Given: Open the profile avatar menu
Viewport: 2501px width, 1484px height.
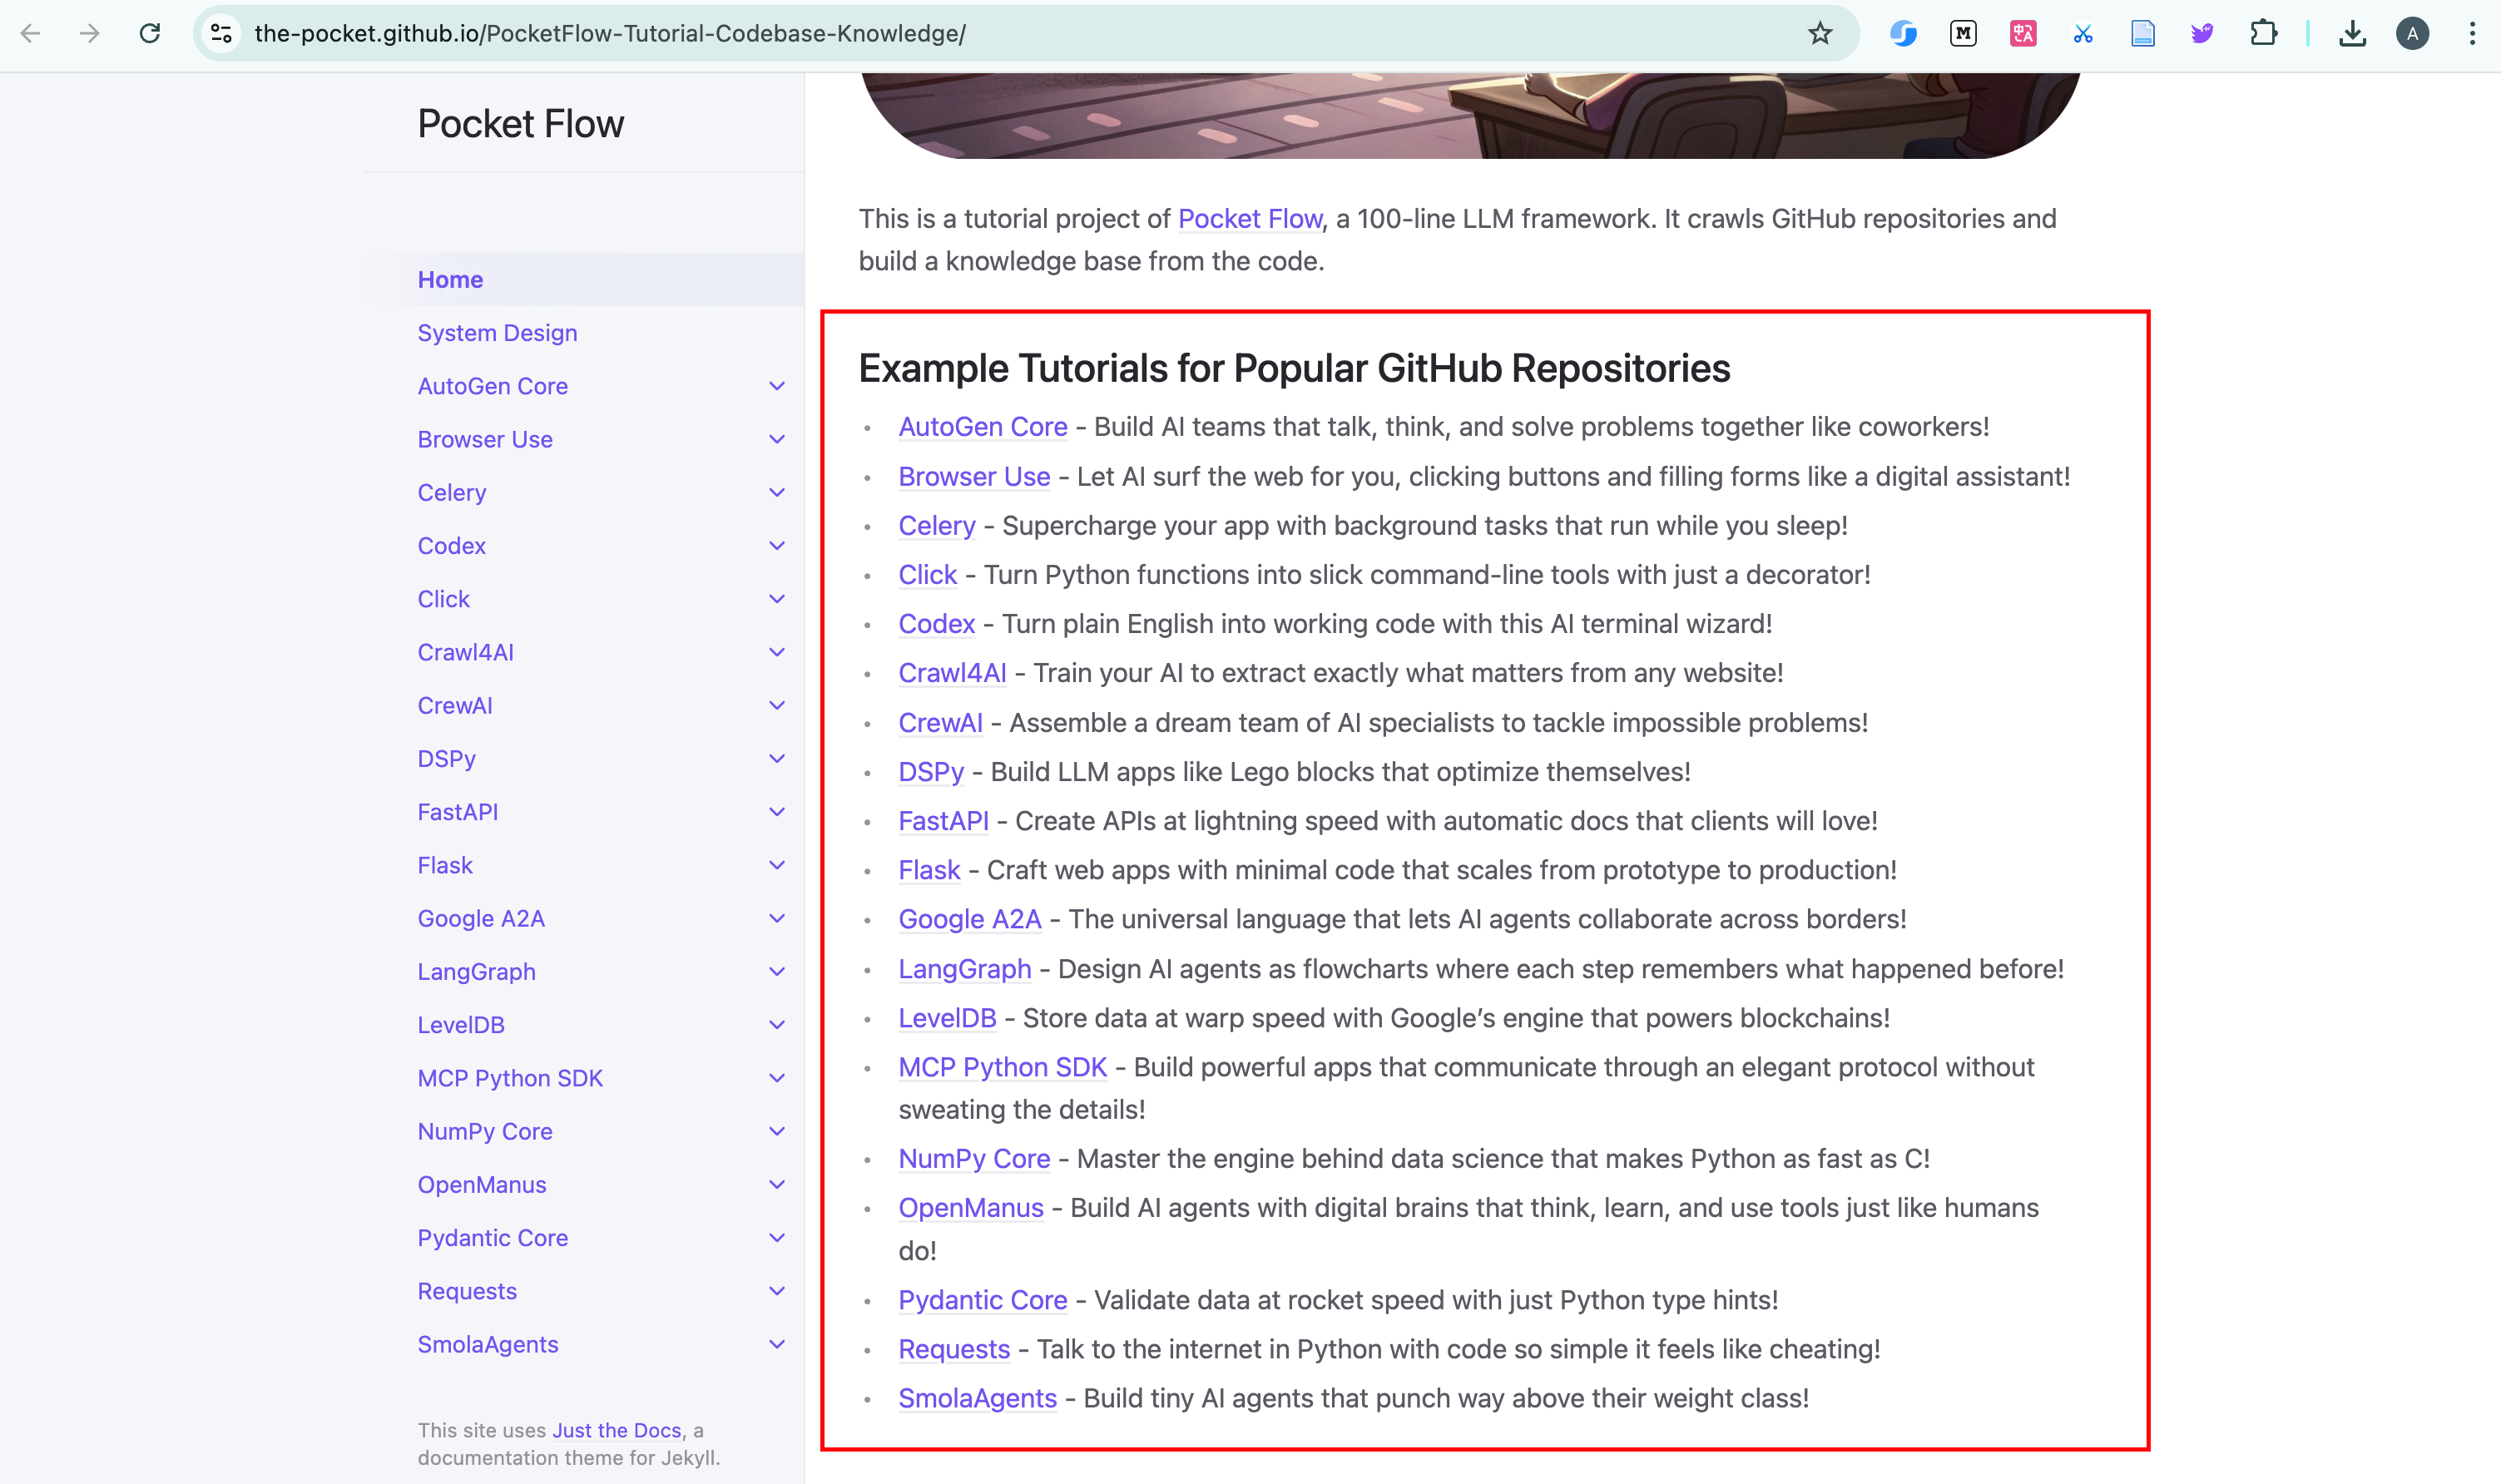Looking at the screenshot, I should point(2412,34).
